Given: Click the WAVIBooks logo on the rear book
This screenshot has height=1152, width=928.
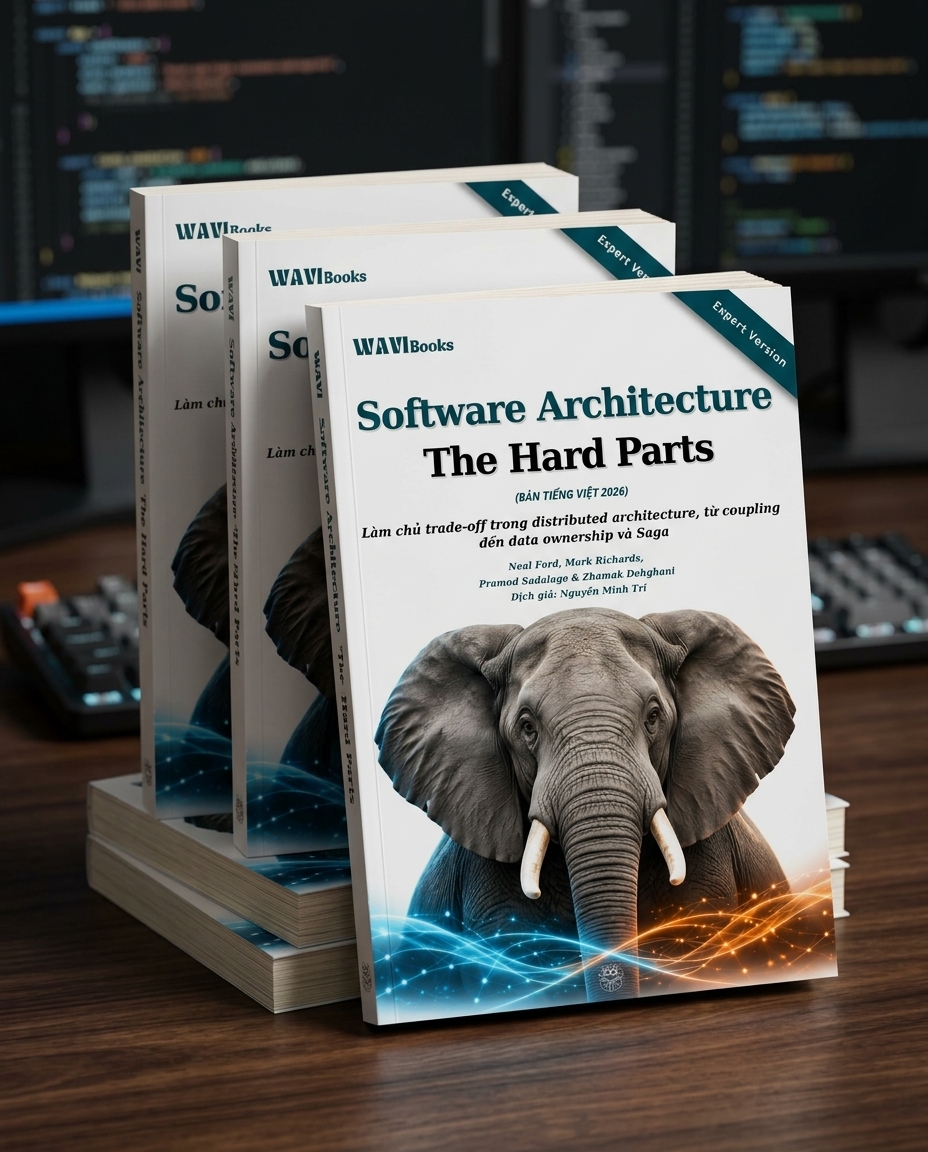Looking at the screenshot, I should click(x=223, y=231).
